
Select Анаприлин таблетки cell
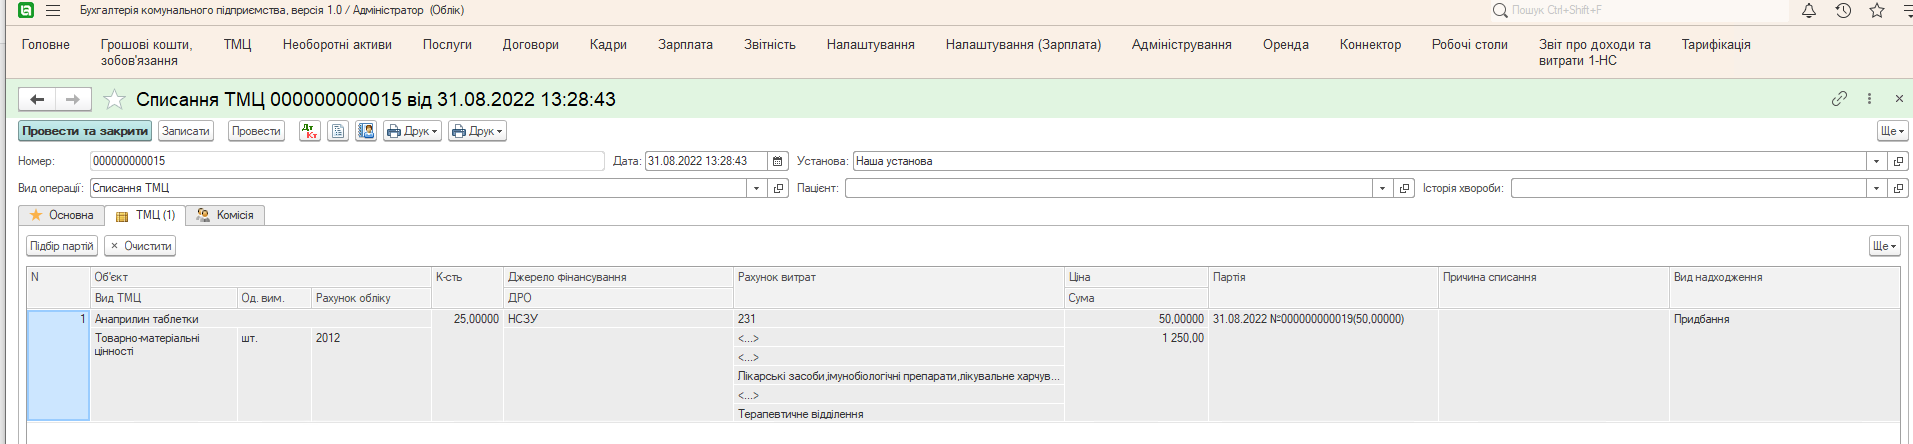(261, 319)
